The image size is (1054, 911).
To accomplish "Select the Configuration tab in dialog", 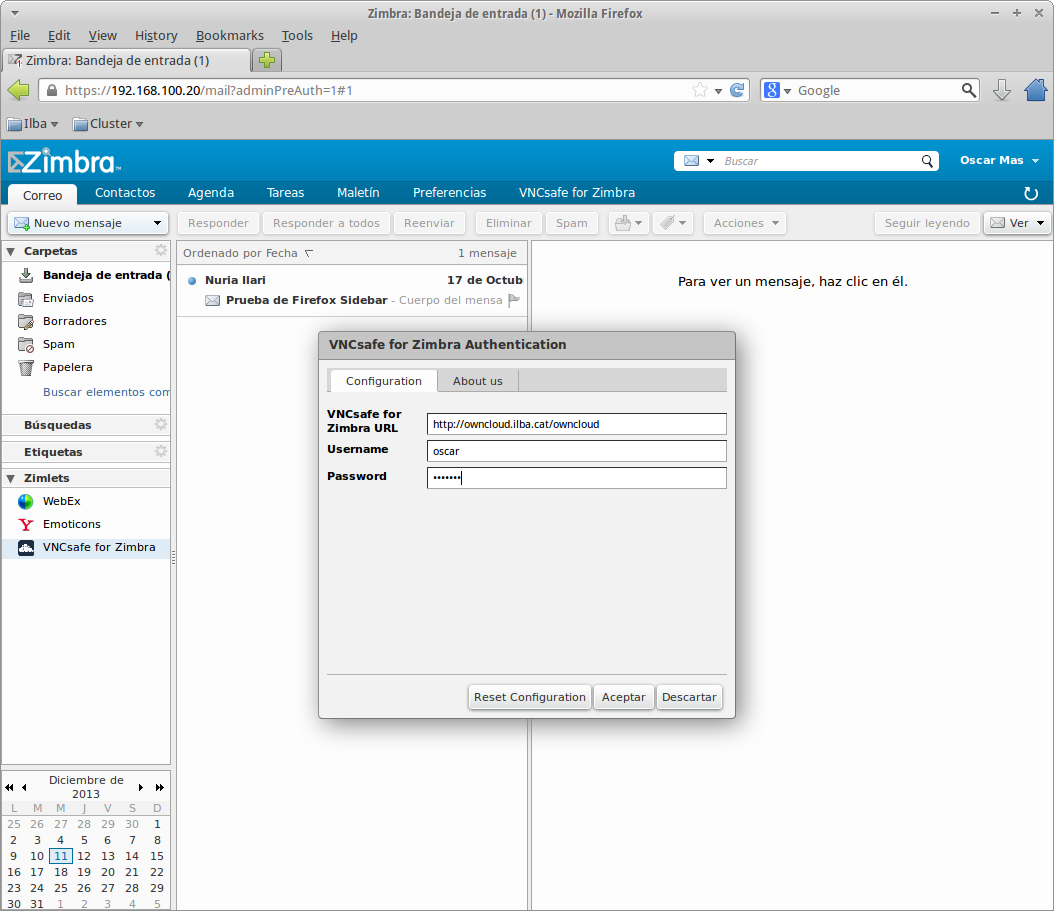I will point(384,381).
